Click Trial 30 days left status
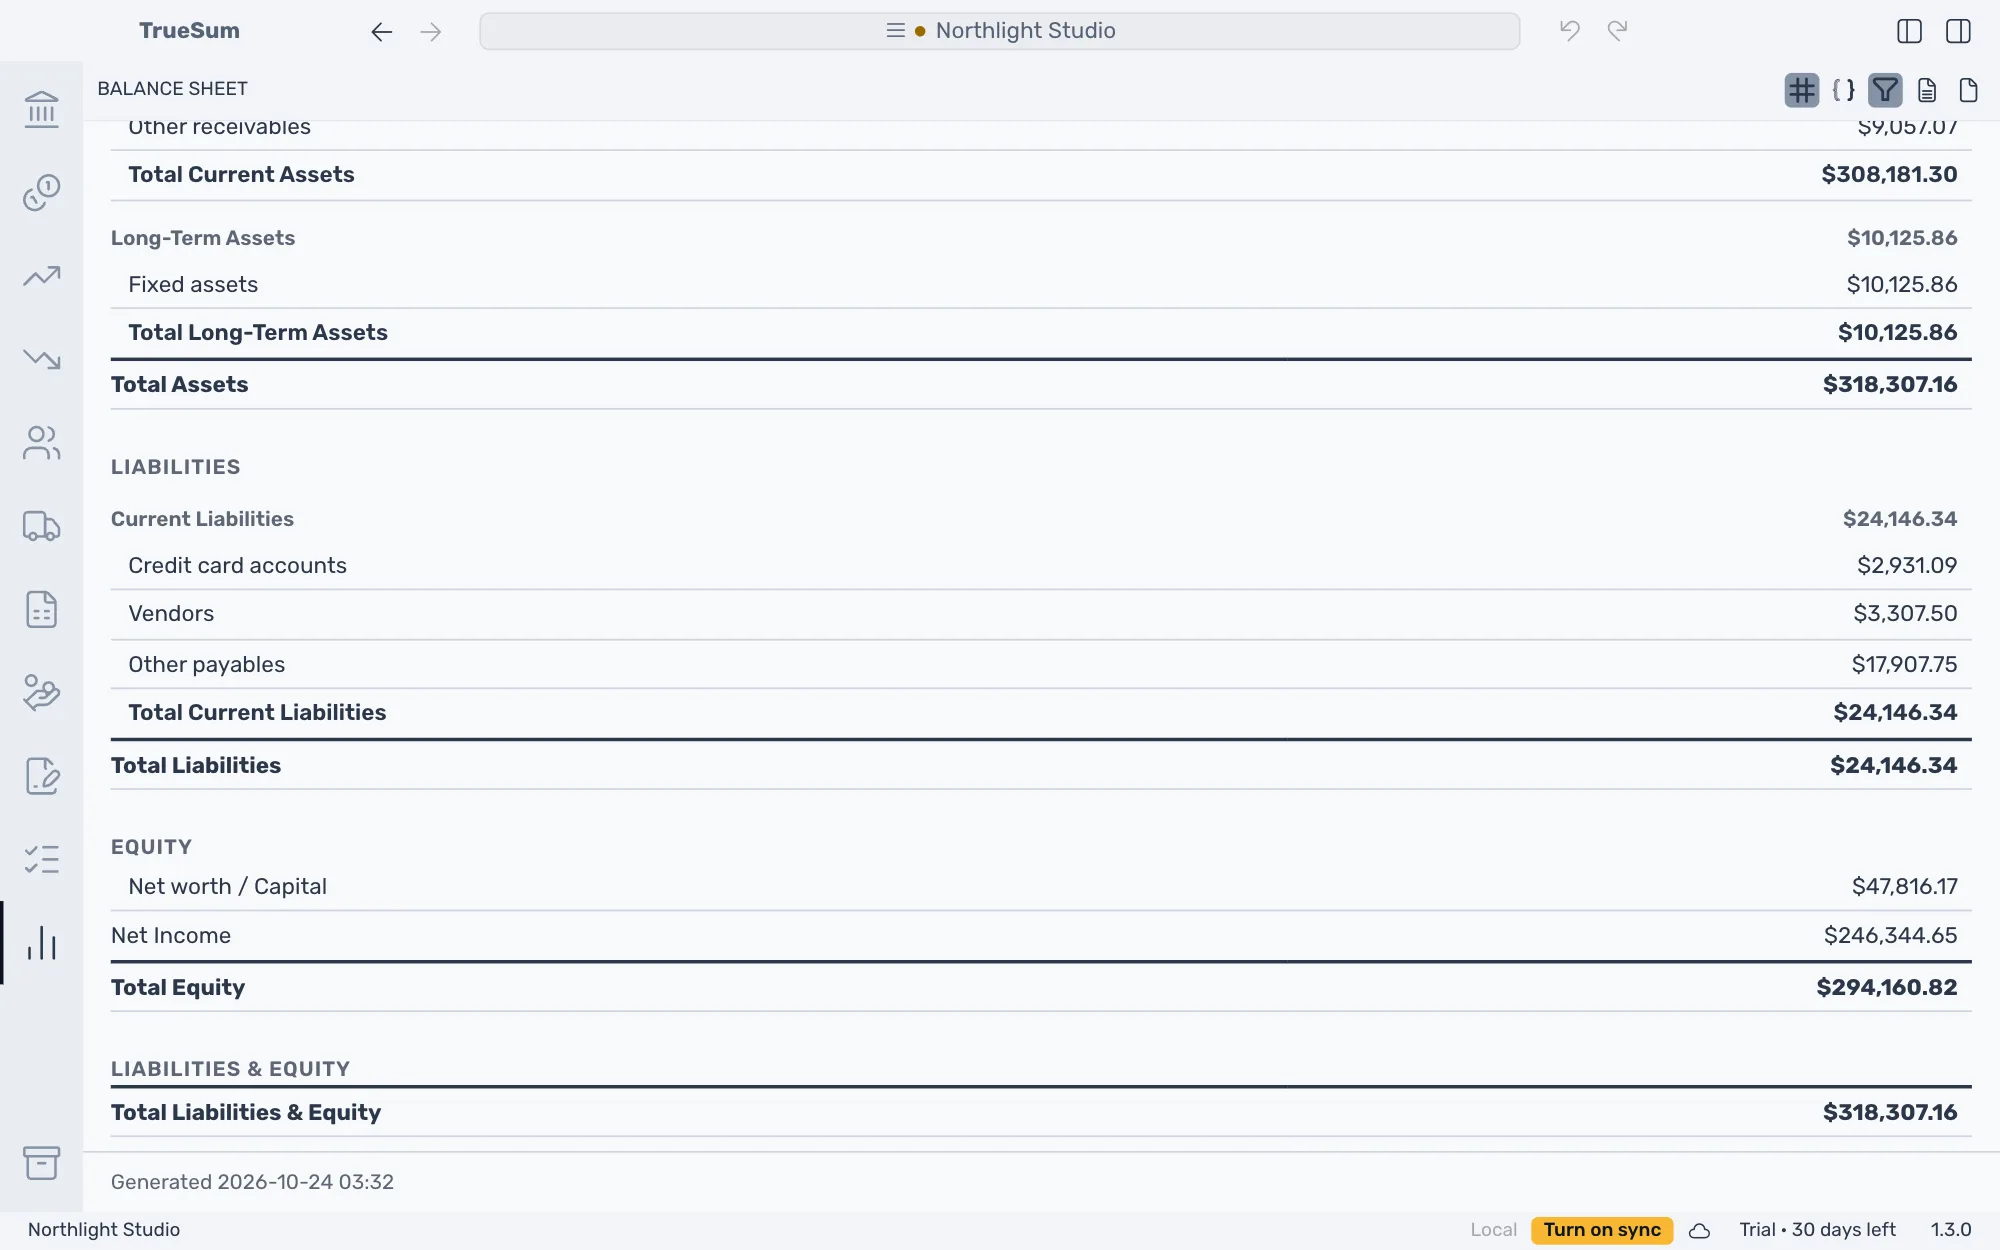 (x=1817, y=1230)
